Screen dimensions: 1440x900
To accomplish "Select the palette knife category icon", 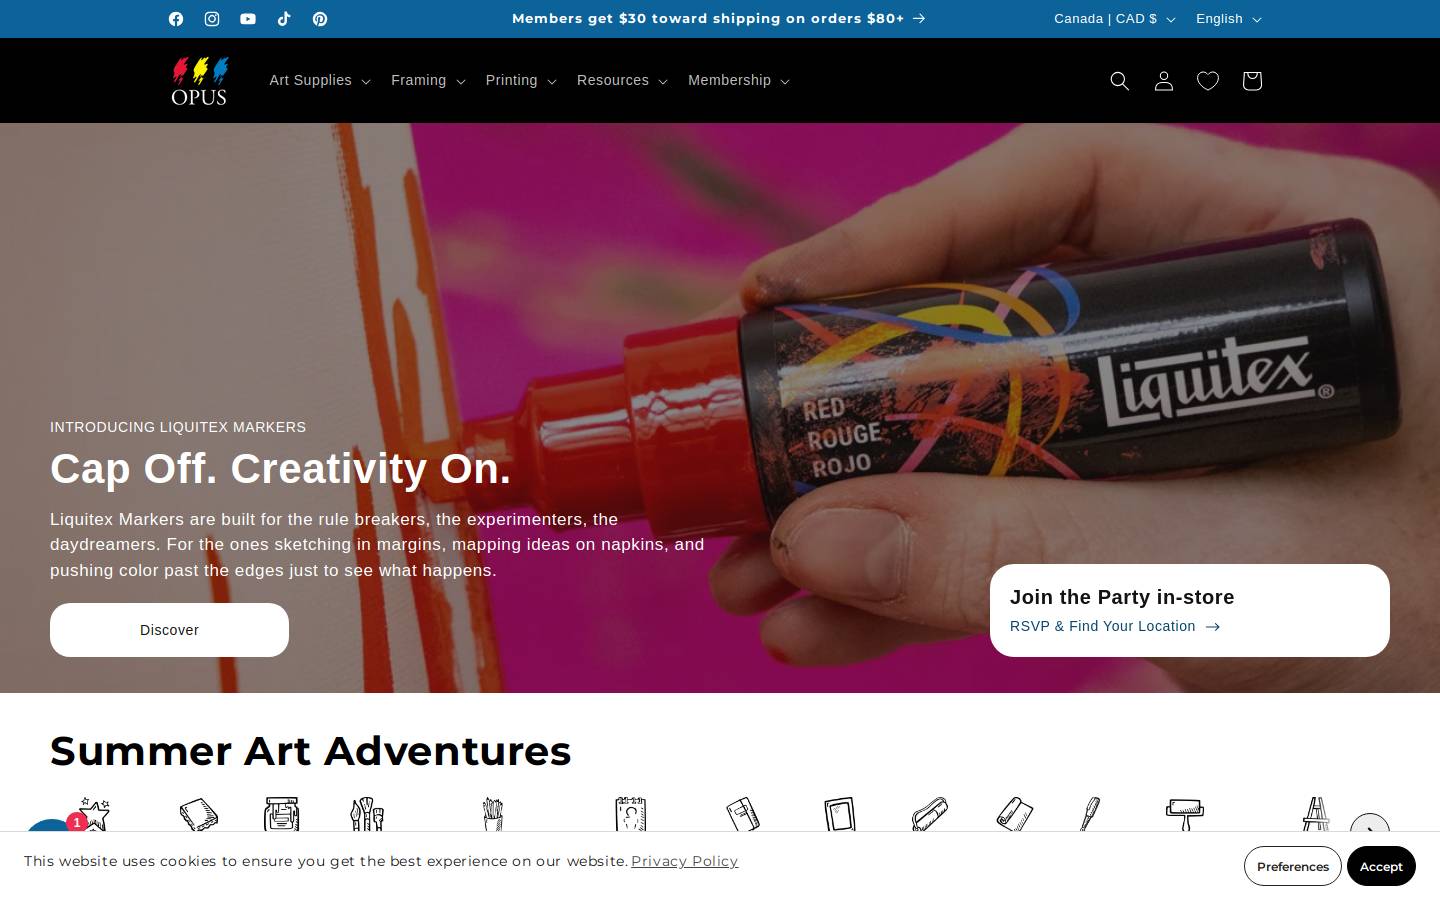I will point(1090,814).
